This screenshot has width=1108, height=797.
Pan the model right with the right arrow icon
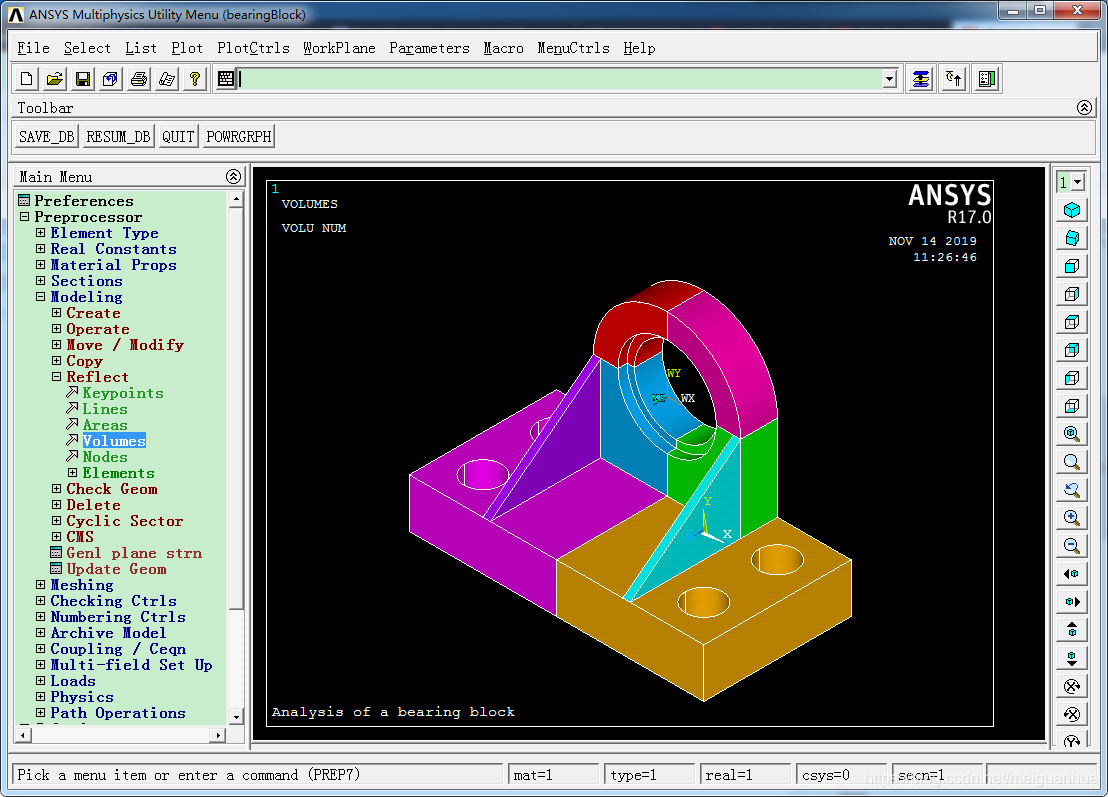pyautogui.click(x=1072, y=602)
